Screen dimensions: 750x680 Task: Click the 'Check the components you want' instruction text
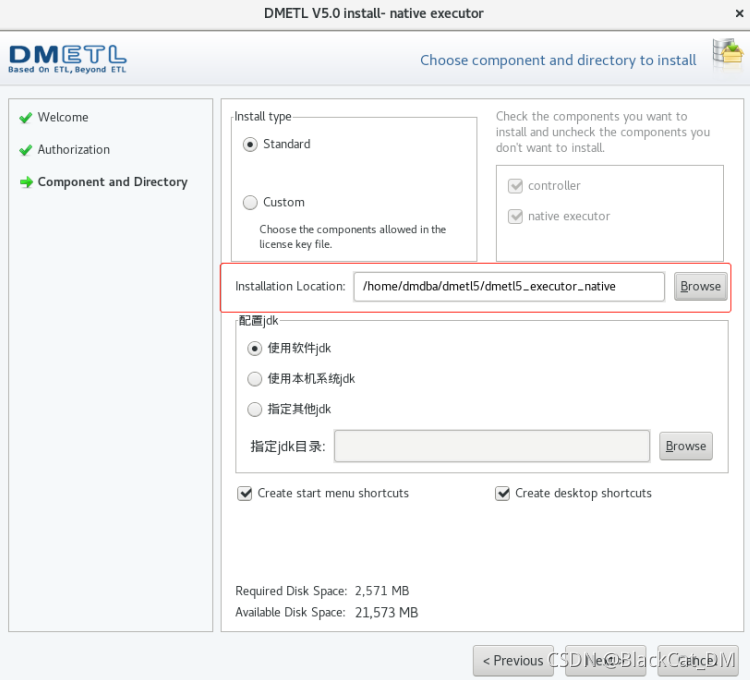(x=603, y=132)
